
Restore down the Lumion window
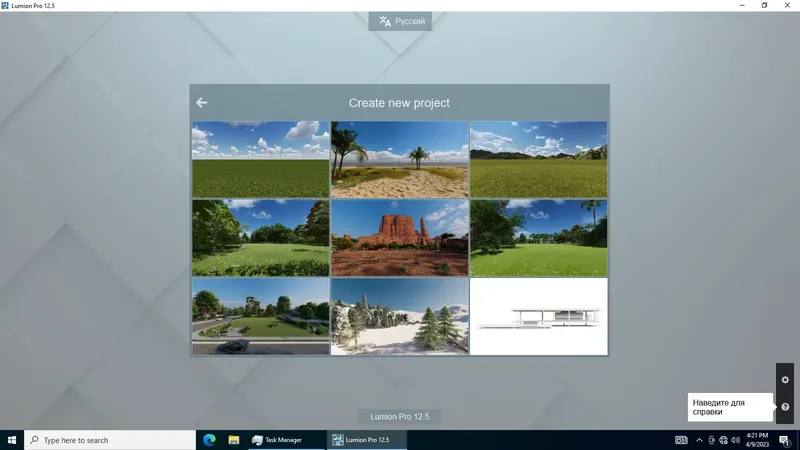click(x=764, y=5)
